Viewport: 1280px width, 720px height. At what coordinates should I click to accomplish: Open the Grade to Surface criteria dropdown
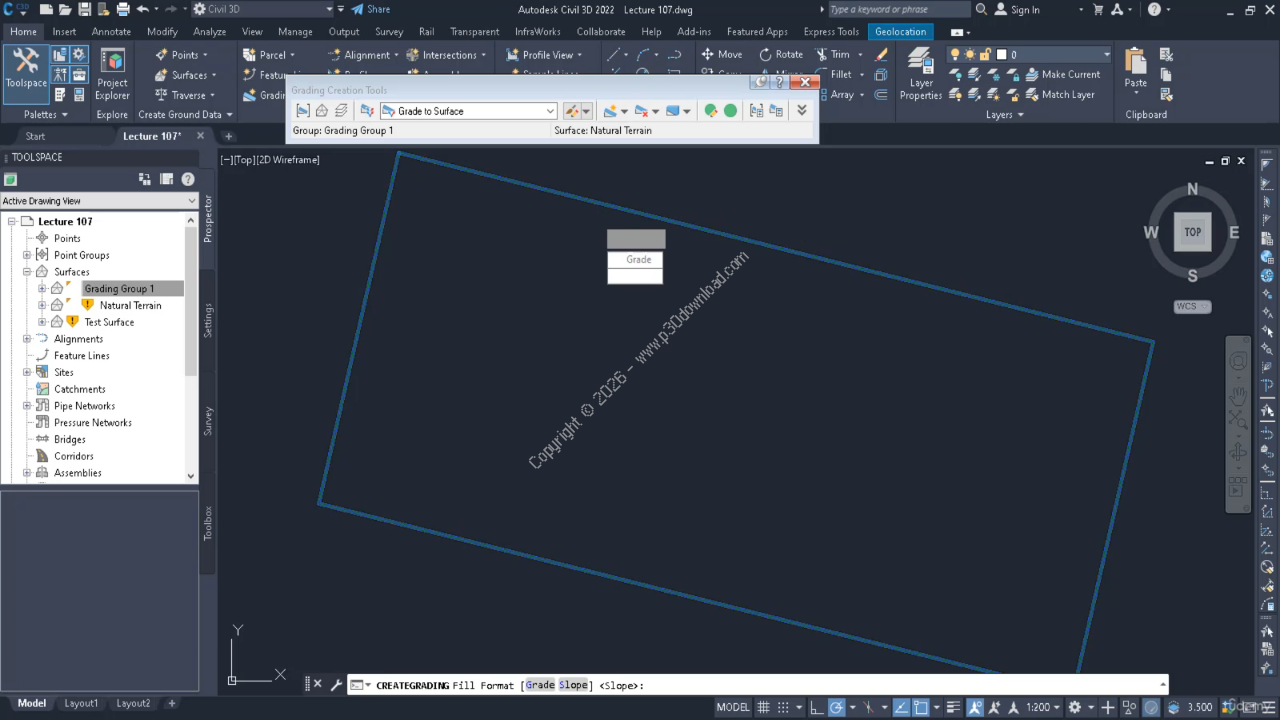tap(550, 111)
